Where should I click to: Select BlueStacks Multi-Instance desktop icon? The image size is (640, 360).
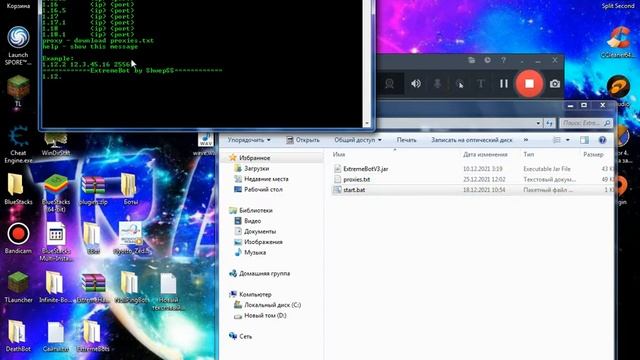point(56,242)
